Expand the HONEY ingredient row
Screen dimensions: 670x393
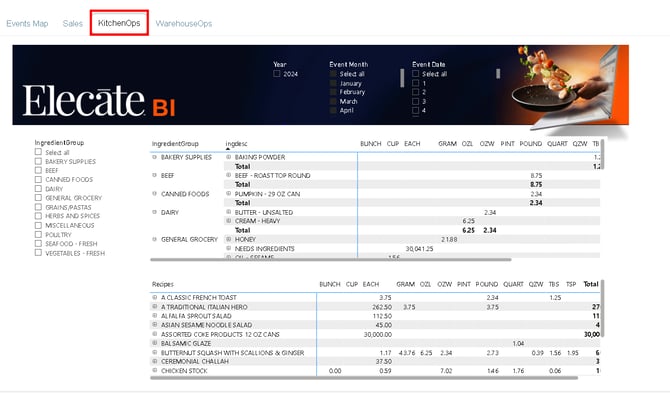(x=229, y=239)
